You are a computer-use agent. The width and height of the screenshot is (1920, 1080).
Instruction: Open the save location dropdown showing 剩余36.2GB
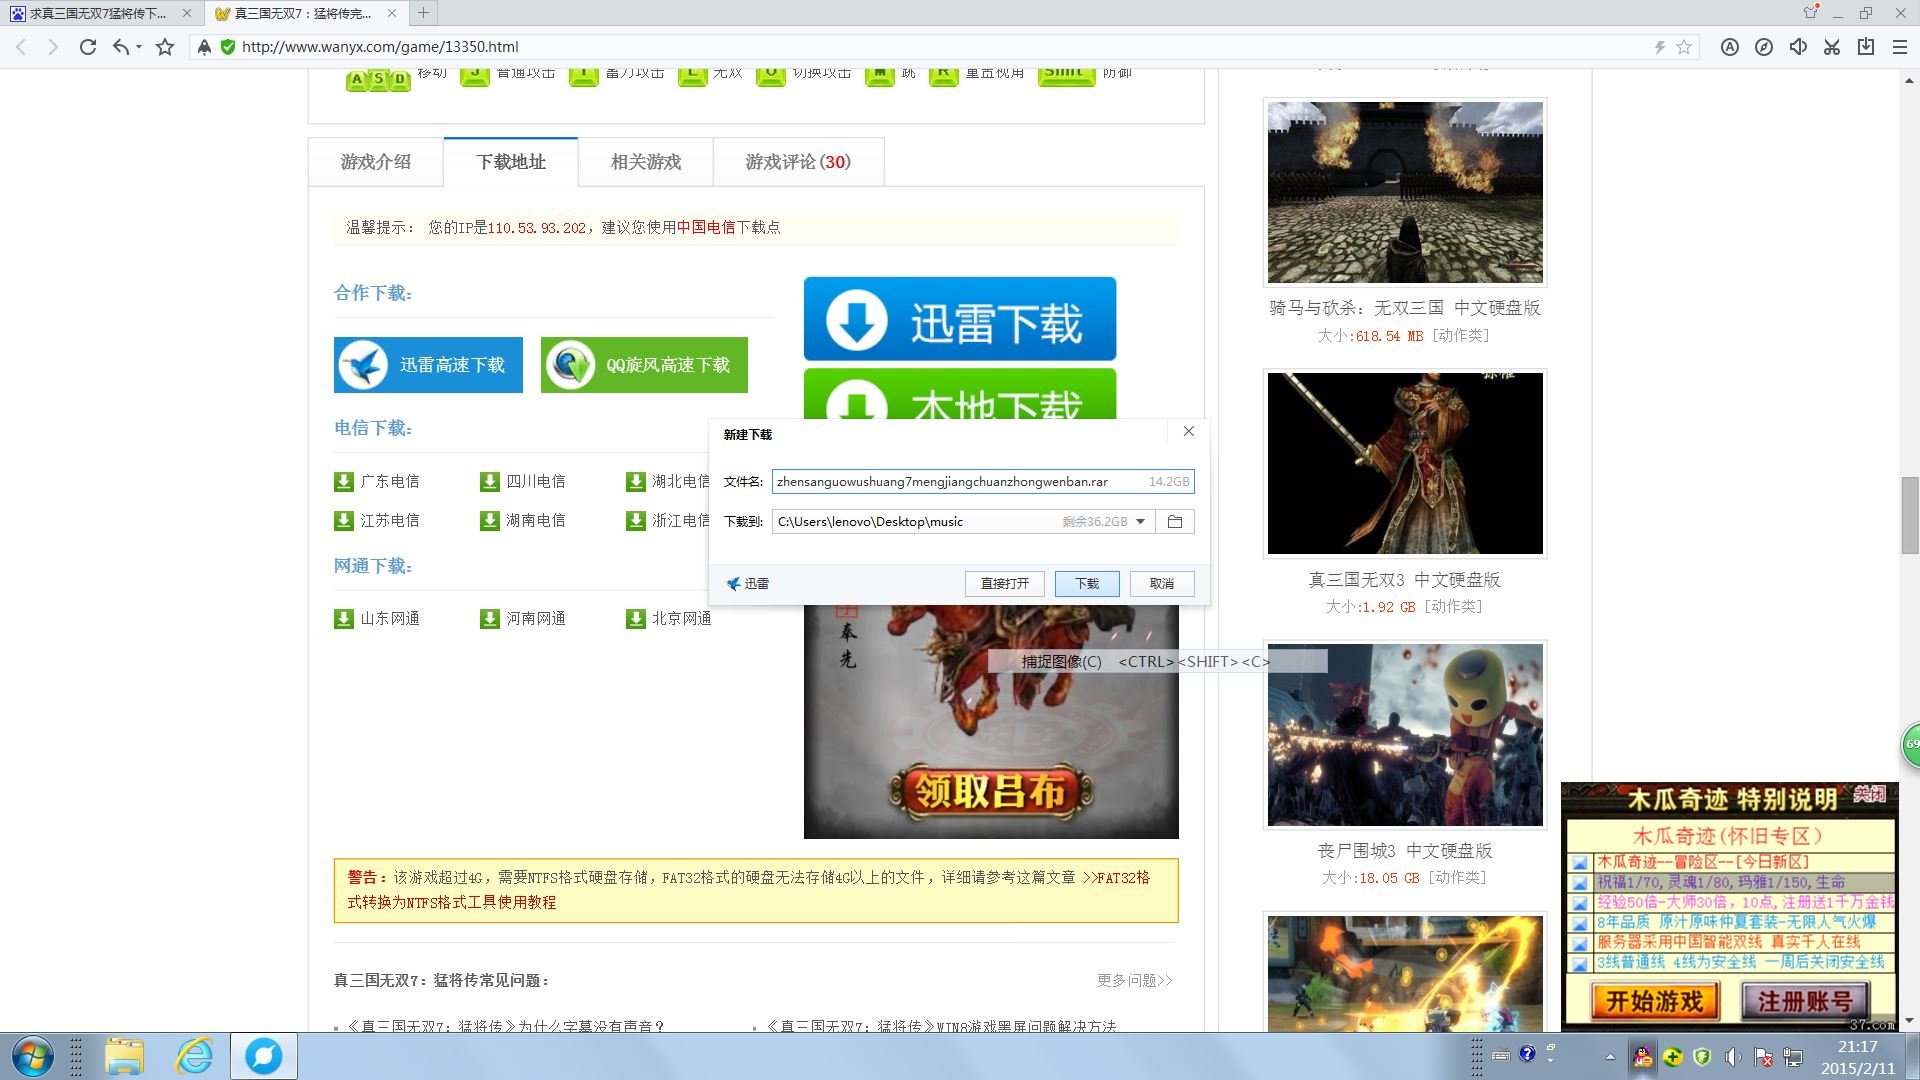pyautogui.click(x=1140, y=521)
